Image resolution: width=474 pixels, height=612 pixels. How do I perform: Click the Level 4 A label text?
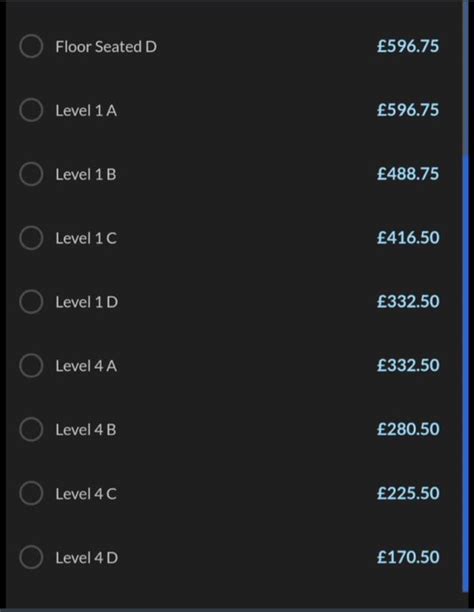coord(86,366)
